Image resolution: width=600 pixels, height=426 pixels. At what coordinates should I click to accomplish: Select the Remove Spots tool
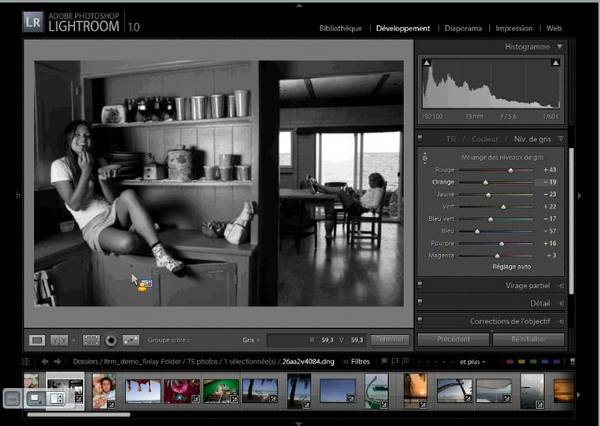pos(131,340)
